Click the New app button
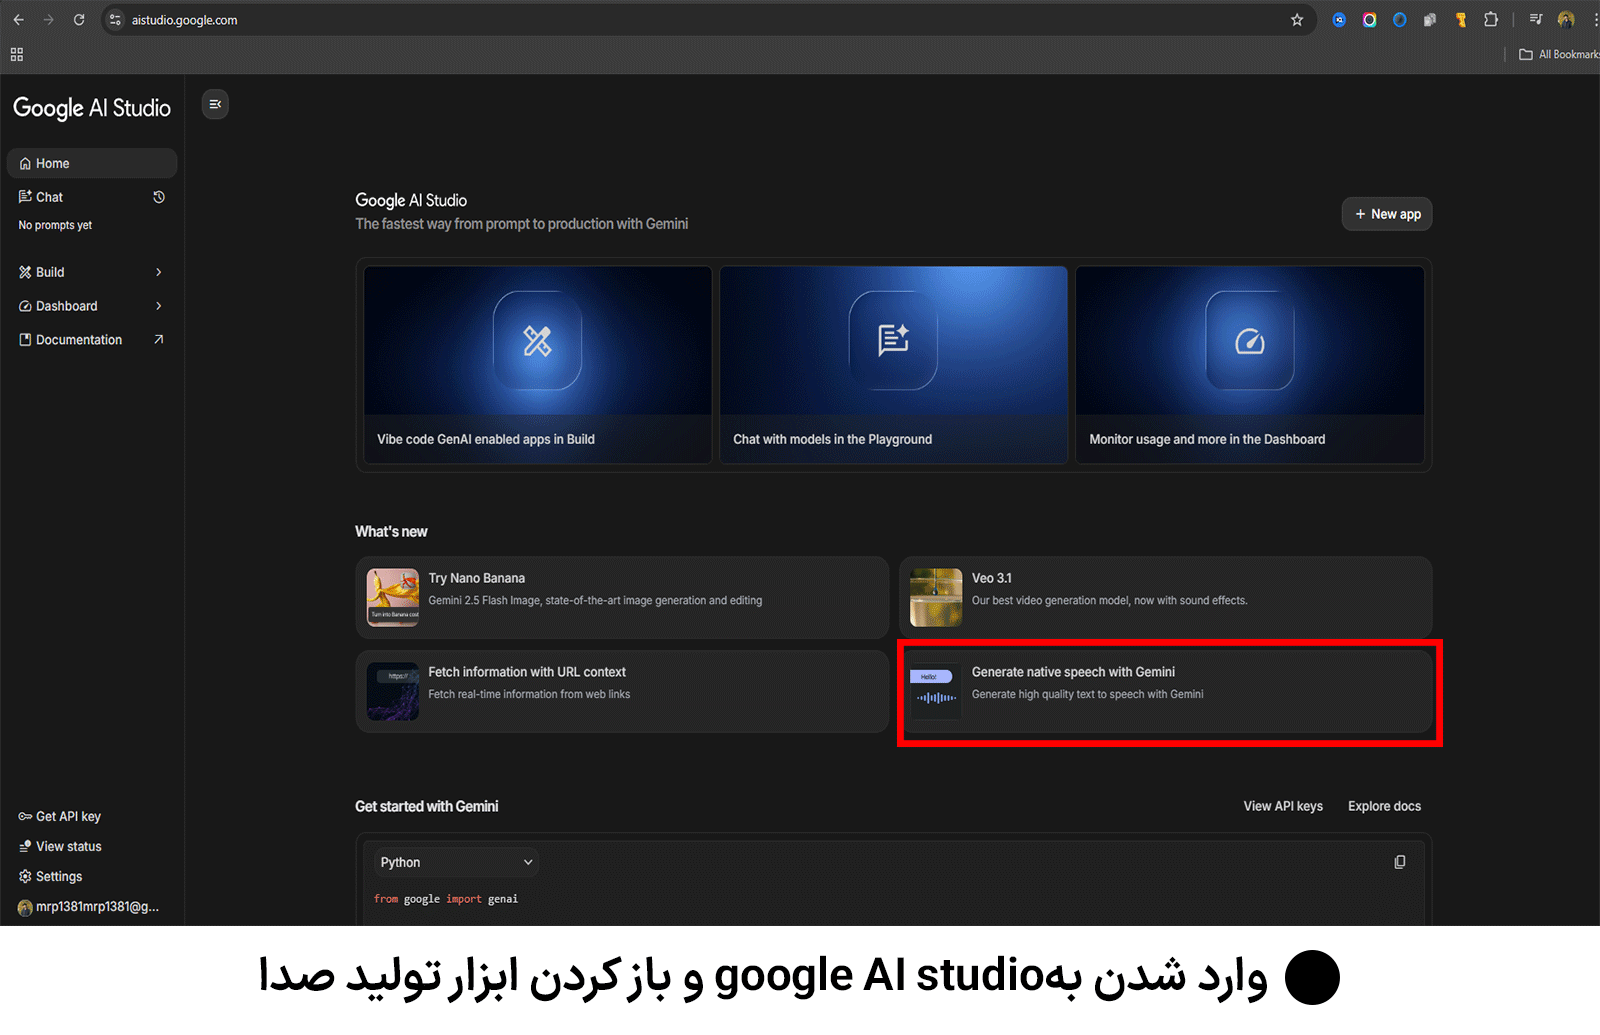The height and width of the screenshot is (1035, 1600). 1386,214
